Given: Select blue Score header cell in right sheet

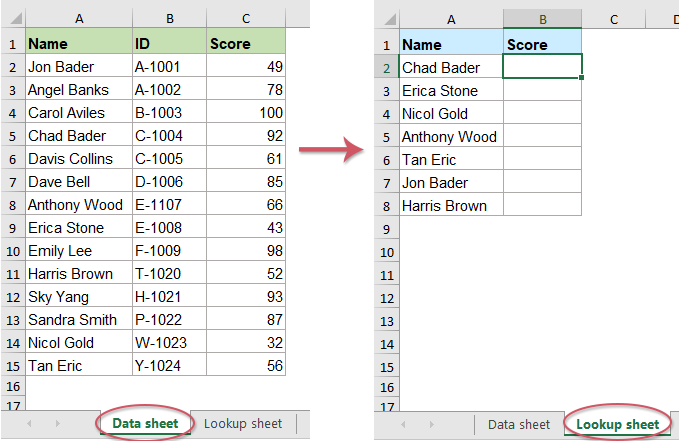Looking at the screenshot, I should (542, 44).
